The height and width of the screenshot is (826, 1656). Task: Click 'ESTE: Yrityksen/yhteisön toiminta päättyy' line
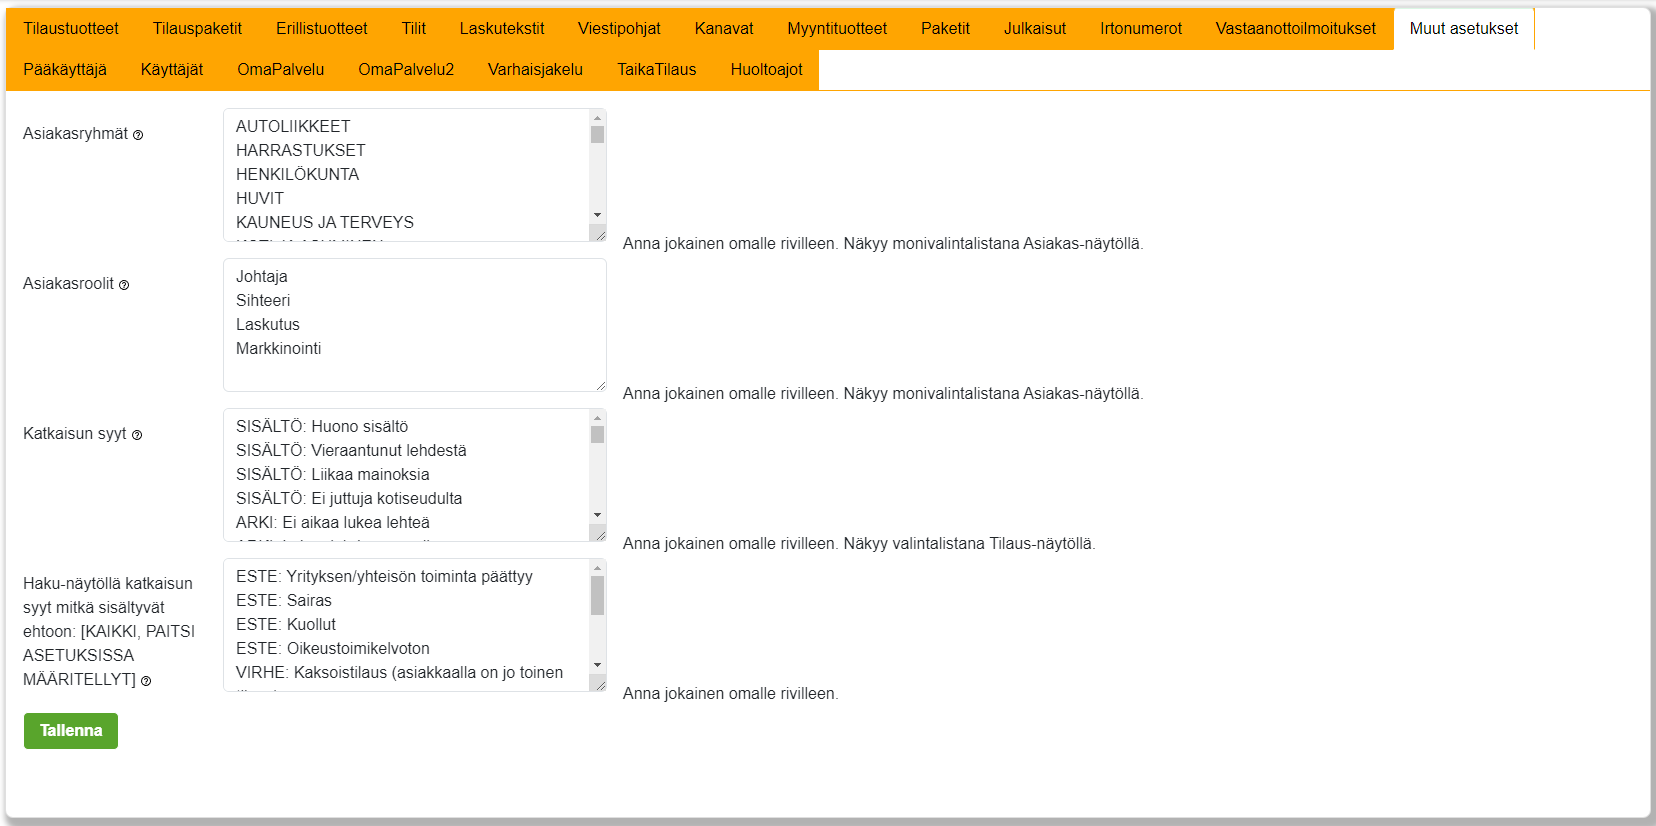(x=384, y=577)
